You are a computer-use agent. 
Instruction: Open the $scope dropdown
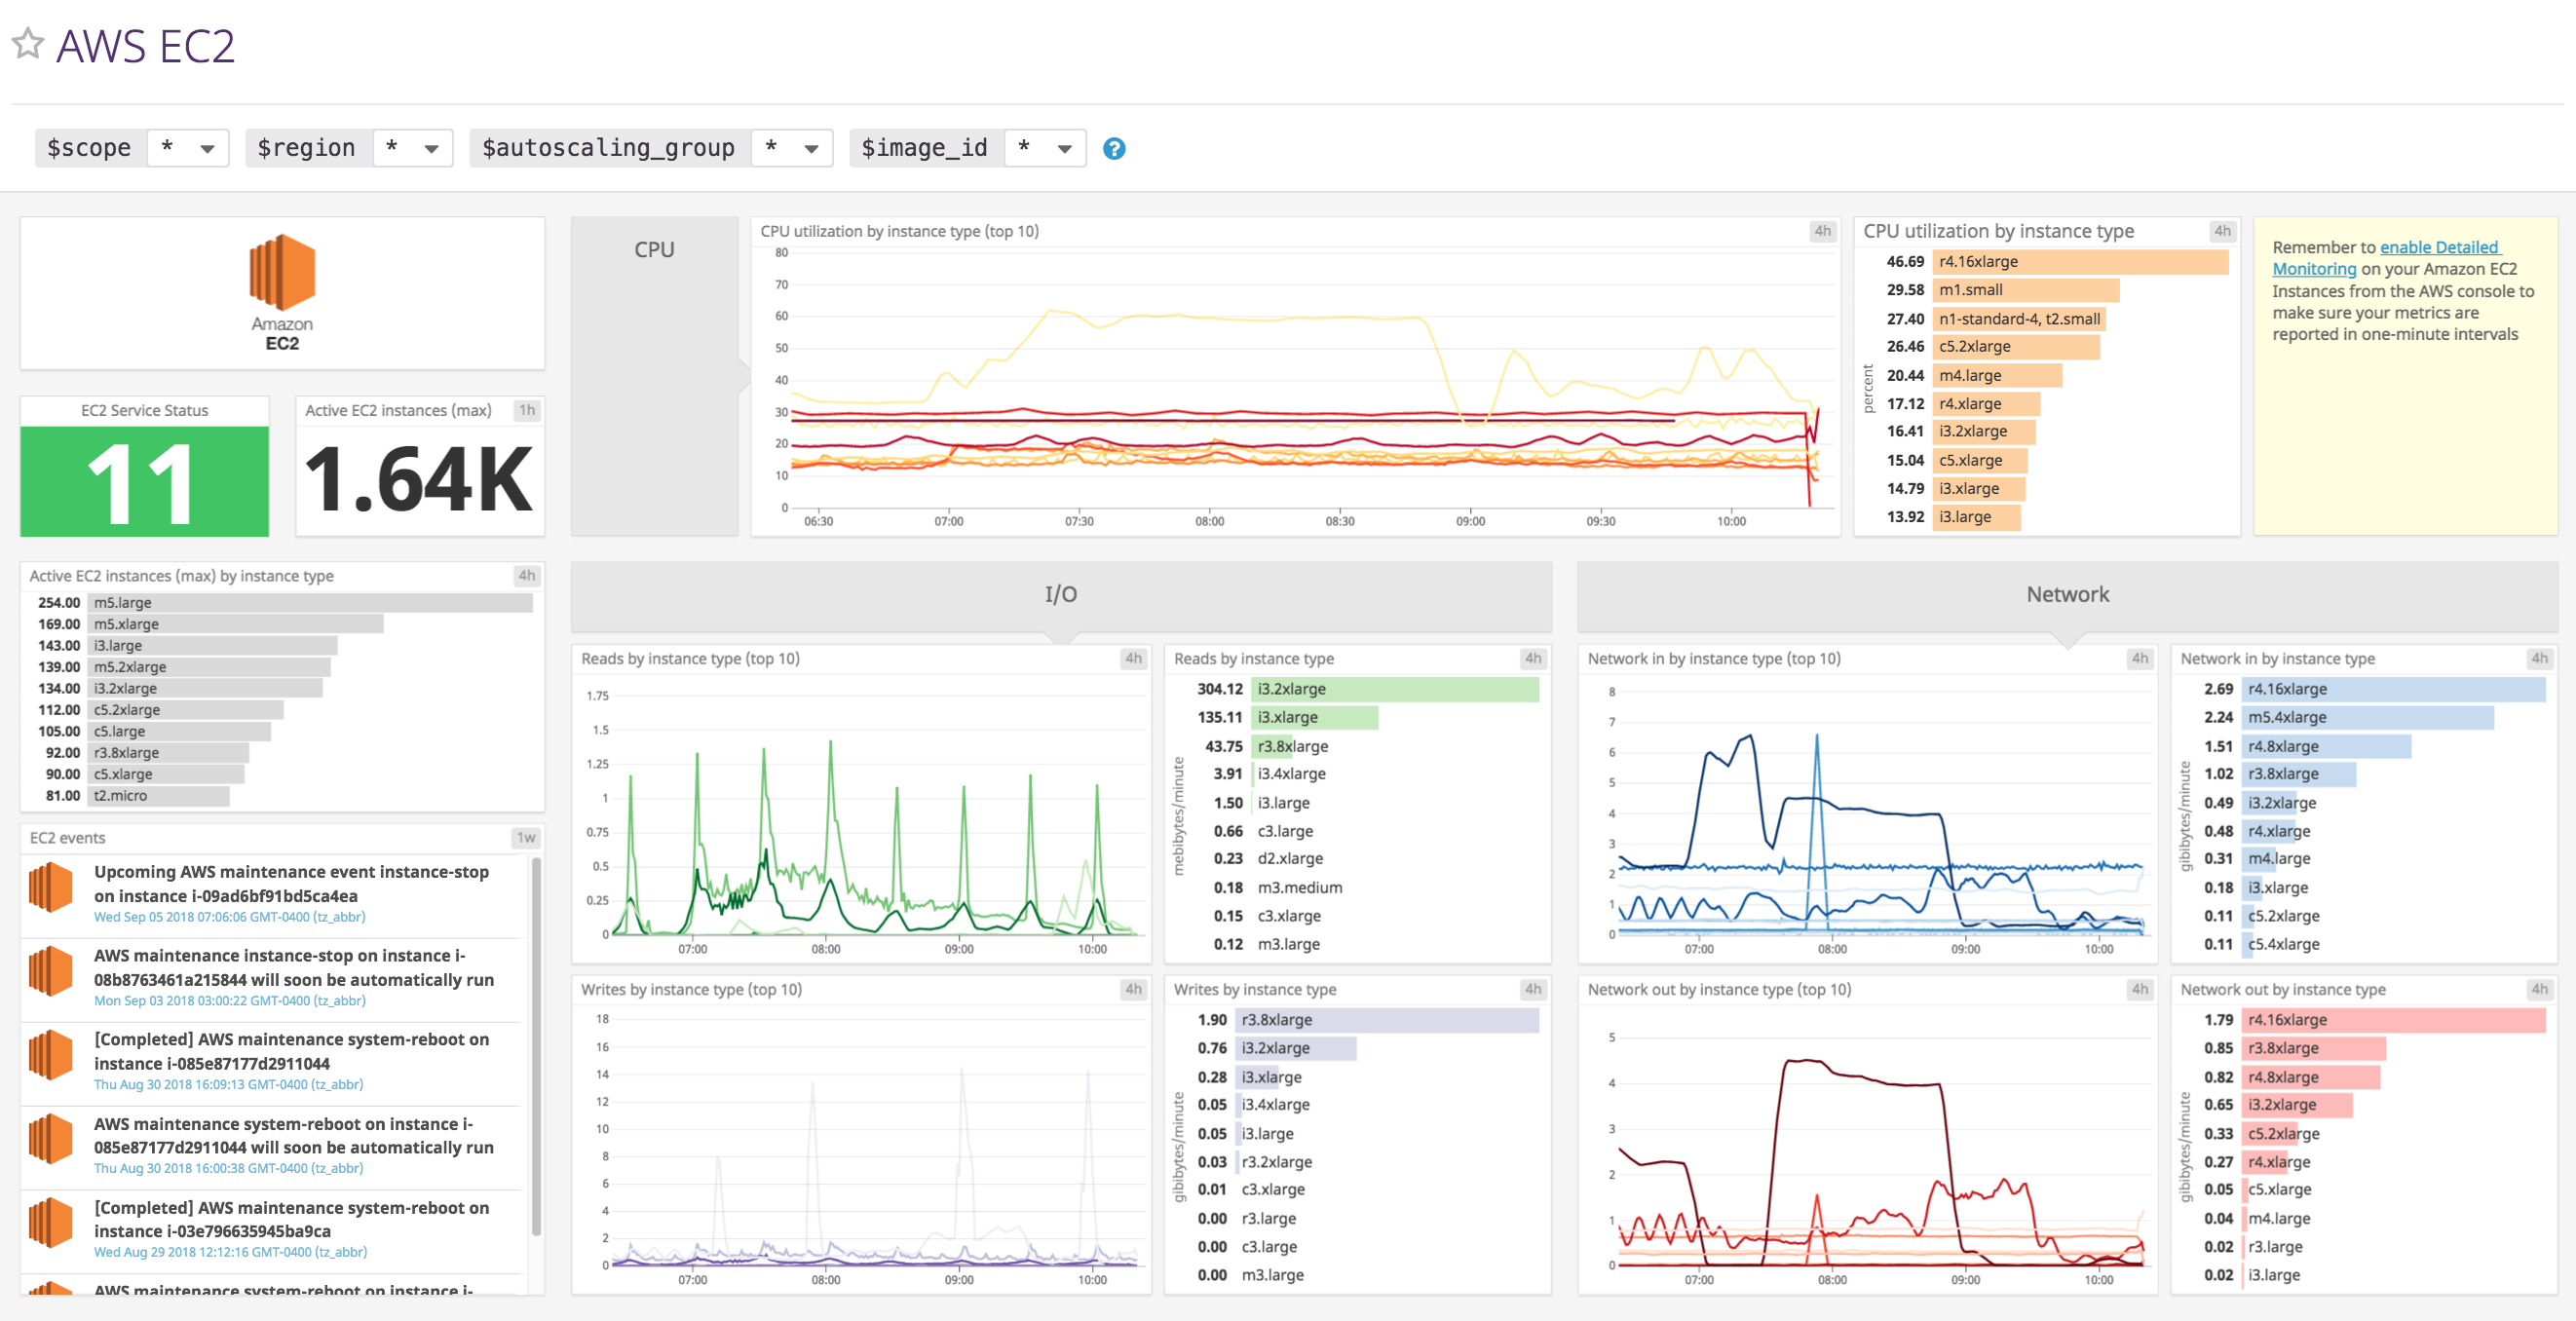[188, 148]
